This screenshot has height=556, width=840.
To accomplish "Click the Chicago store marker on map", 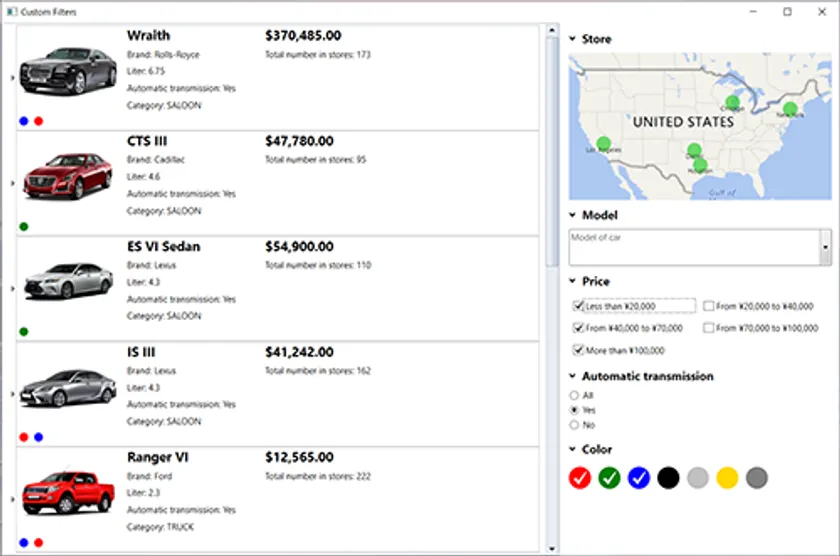I will (732, 102).
